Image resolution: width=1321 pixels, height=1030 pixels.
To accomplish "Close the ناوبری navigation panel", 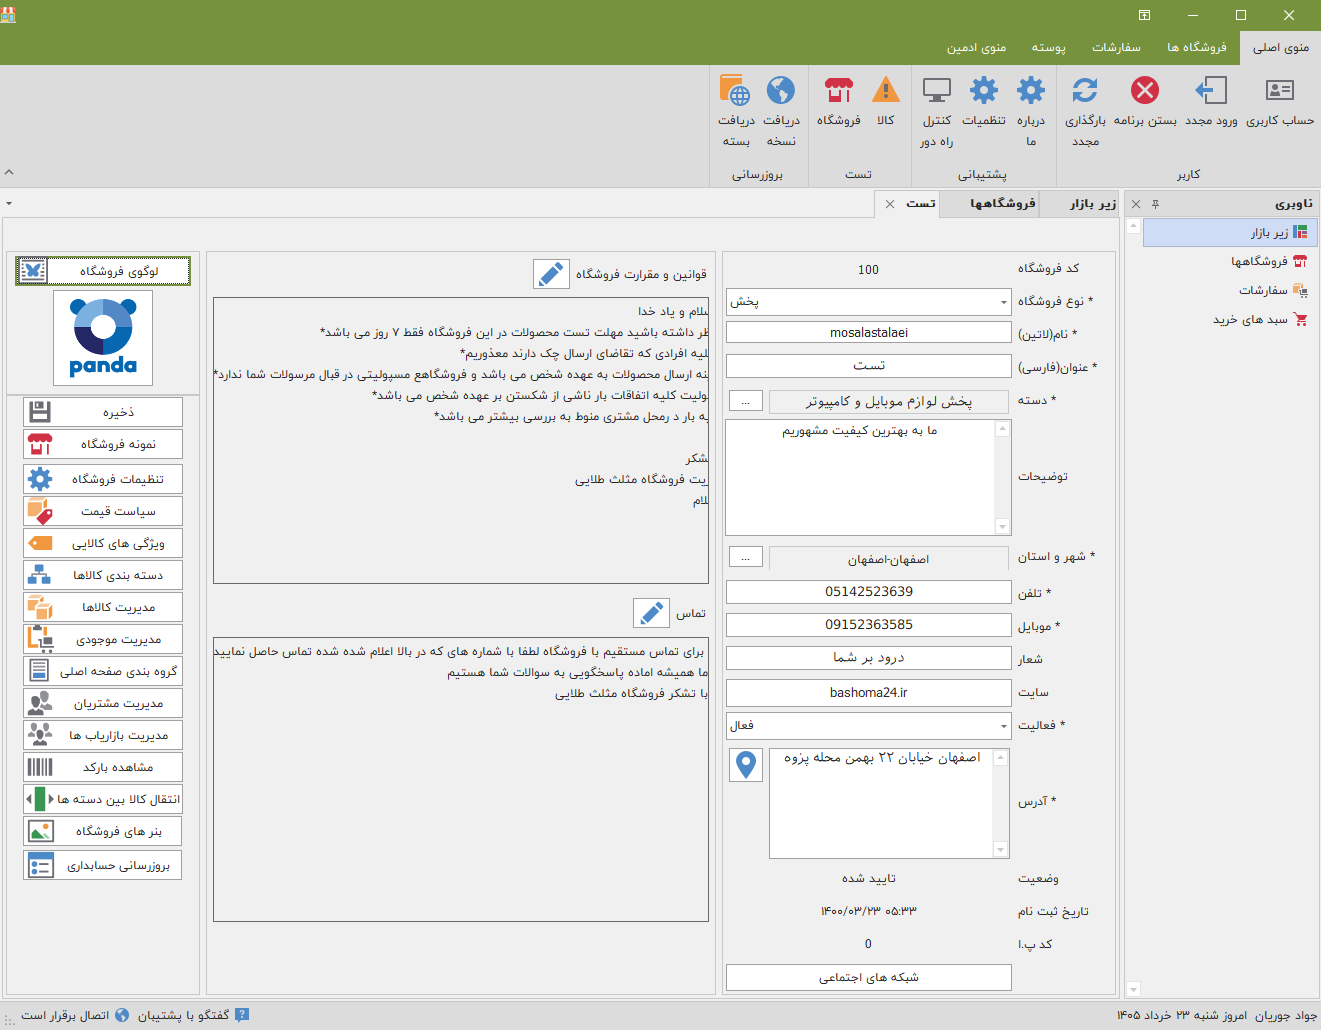I will coord(1136,204).
